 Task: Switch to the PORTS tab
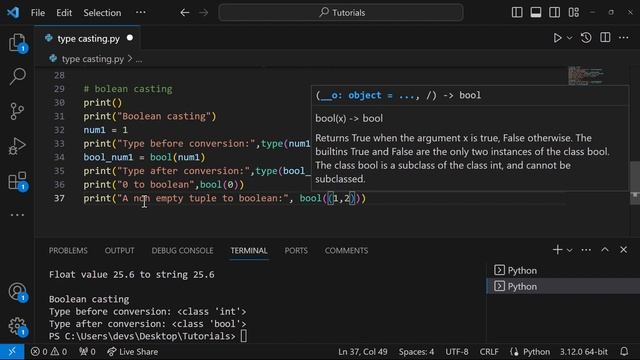tap(296, 250)
